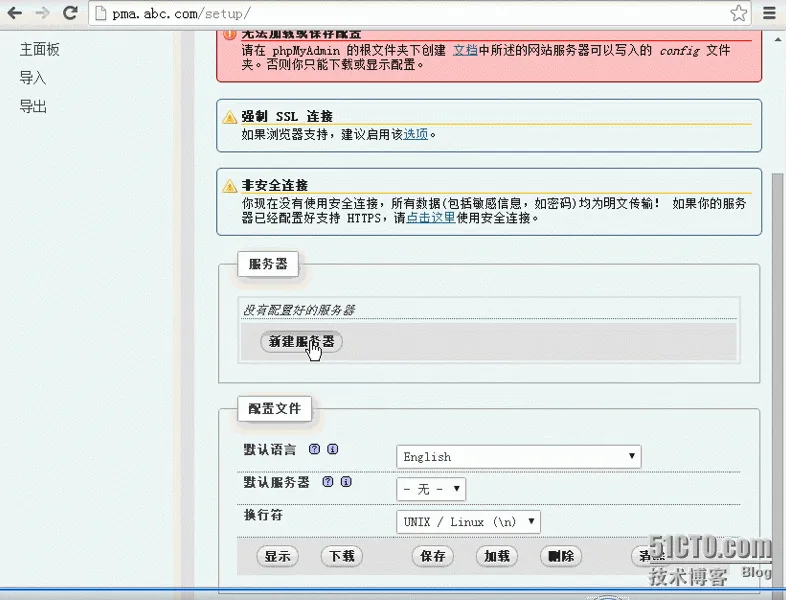
Task: Click the browser forward arrow
Action: click(x=42, y=13)
